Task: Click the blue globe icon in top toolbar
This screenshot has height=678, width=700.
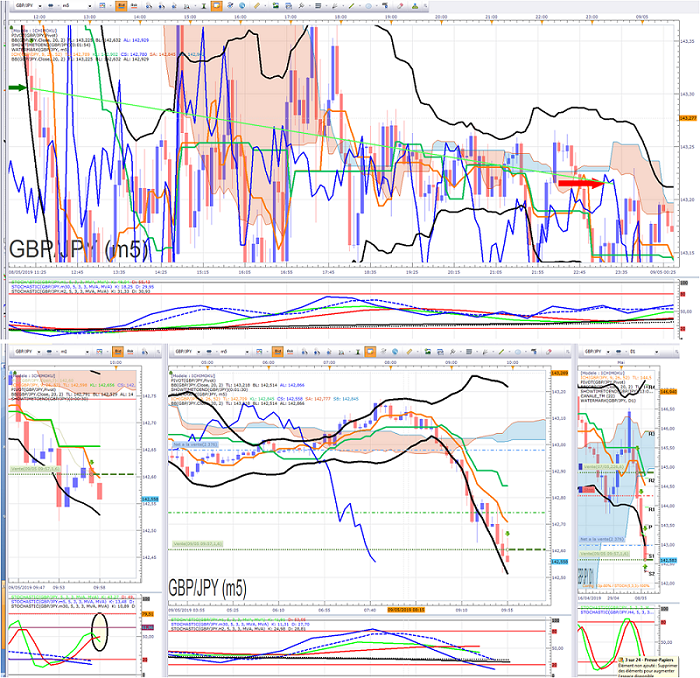Action: click(x=242, y=6)
